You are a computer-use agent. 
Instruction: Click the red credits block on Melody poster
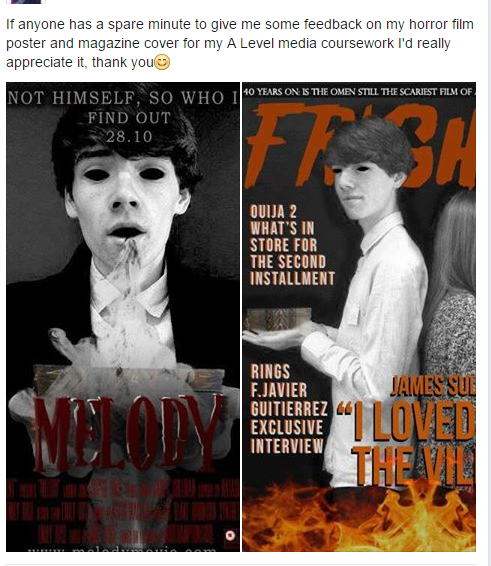(x=123, y=511)
